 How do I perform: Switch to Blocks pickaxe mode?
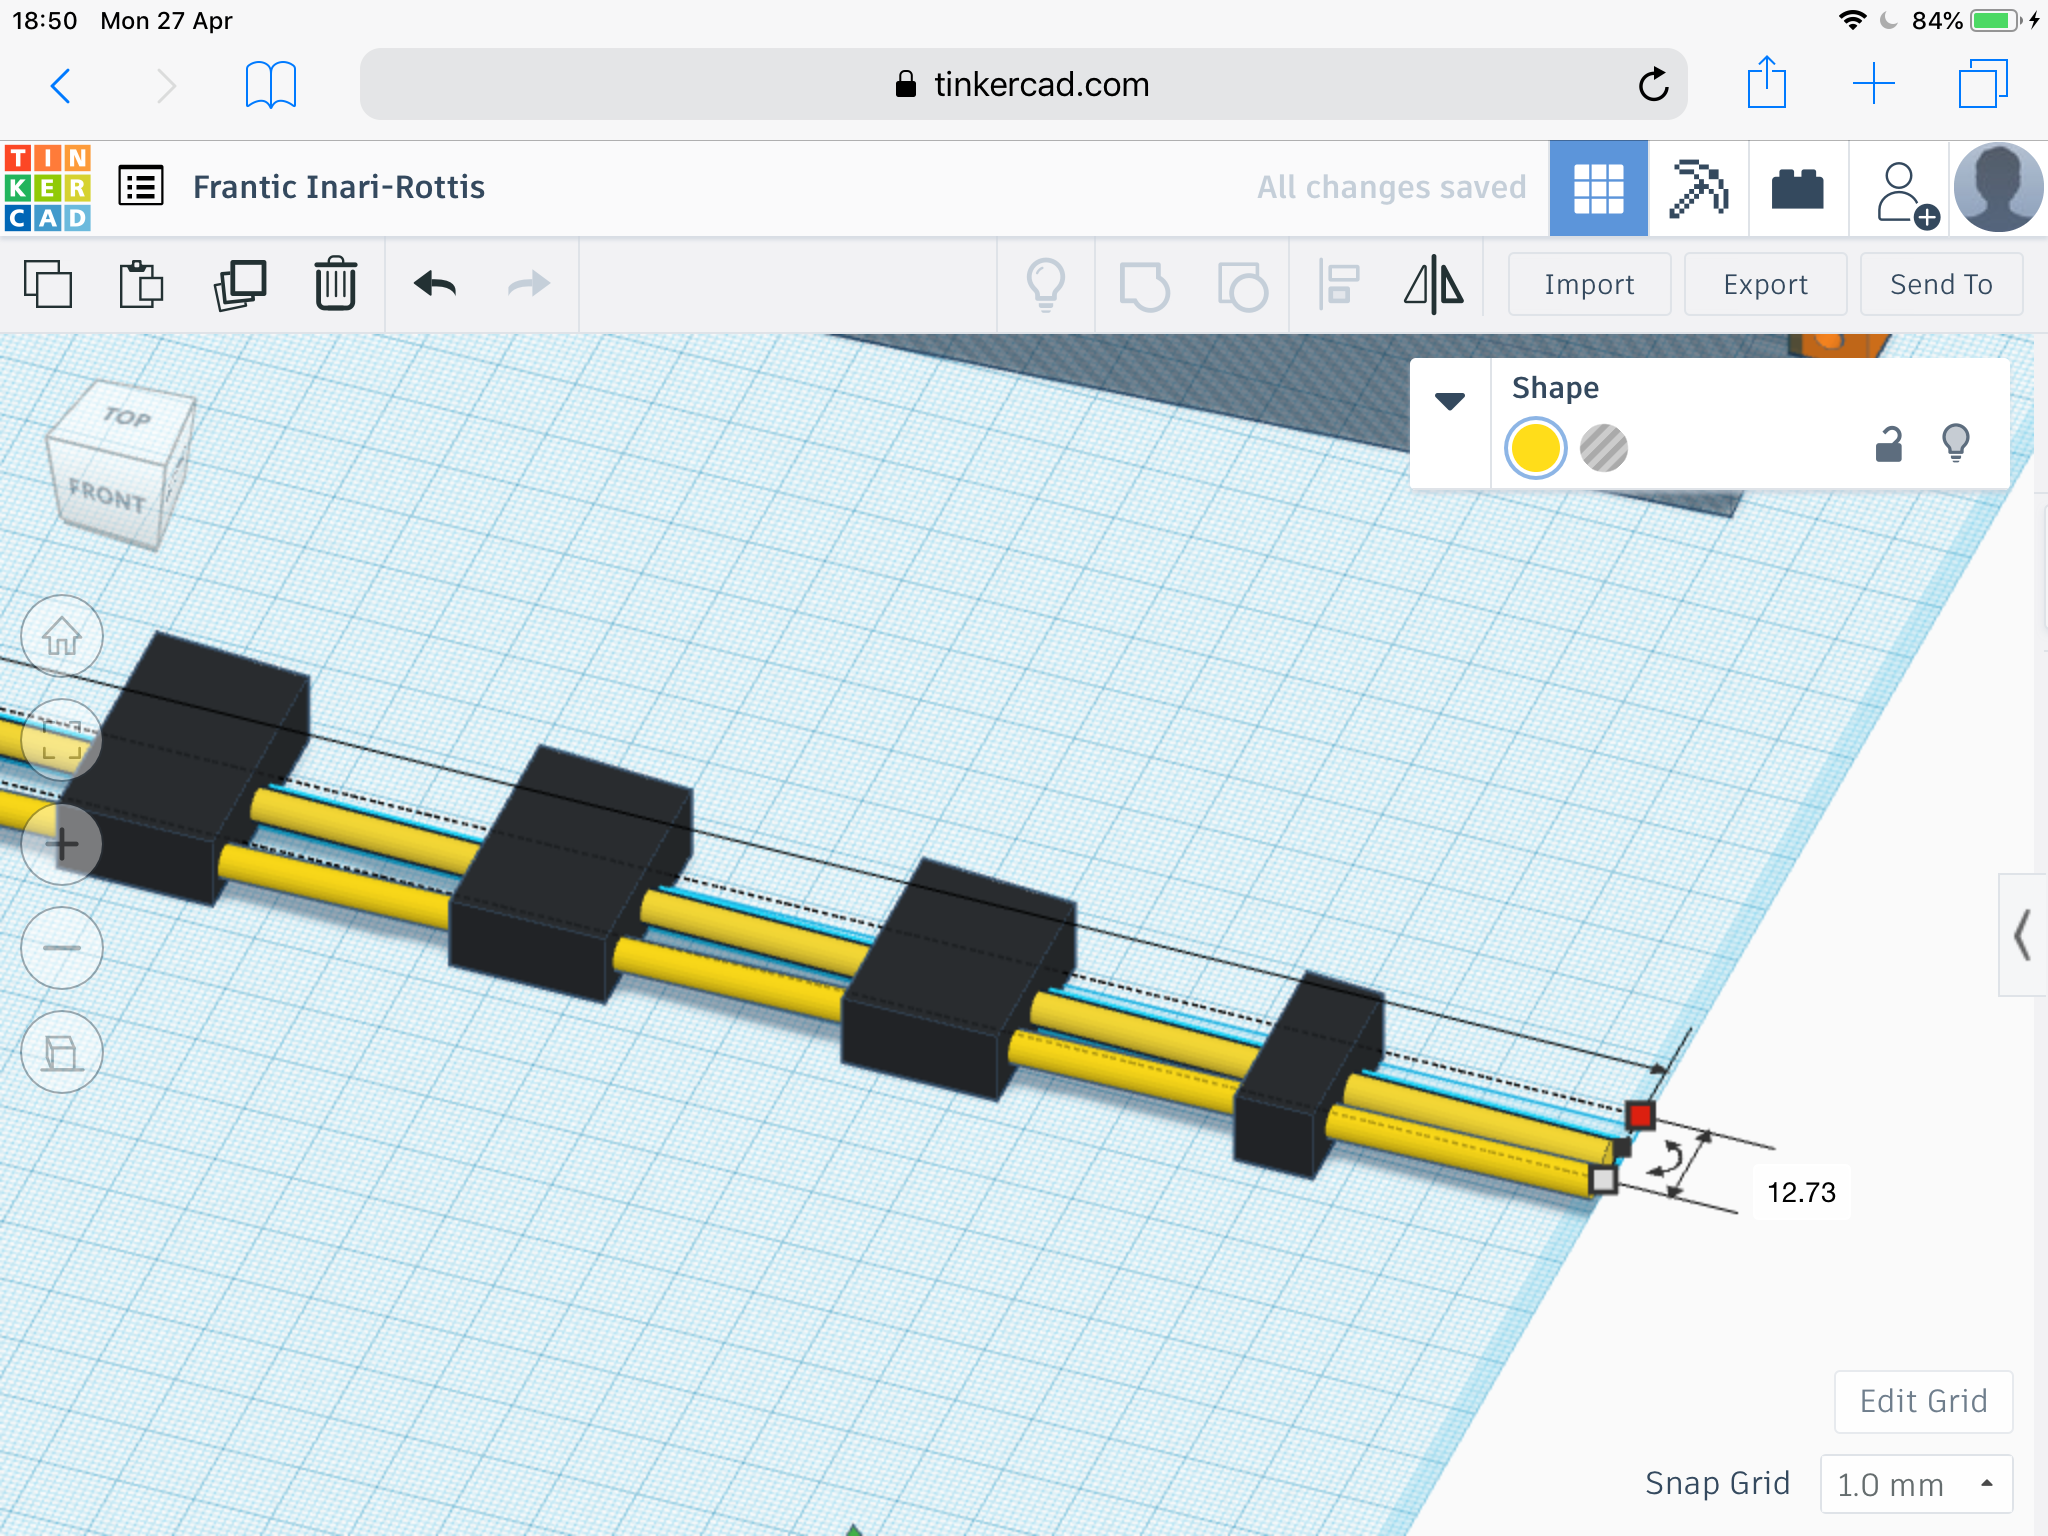(x=1698, y=188)
